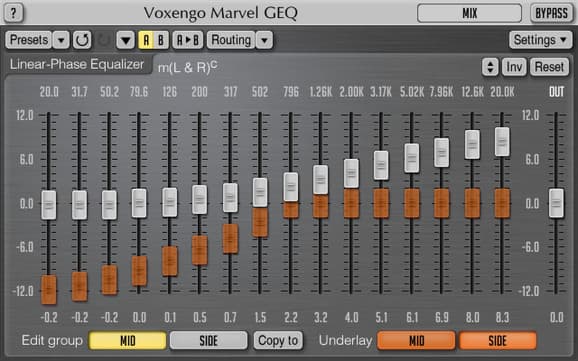Toggle the SIDE underlay
This screenshot has height=361, width=578.
point(498,340)
